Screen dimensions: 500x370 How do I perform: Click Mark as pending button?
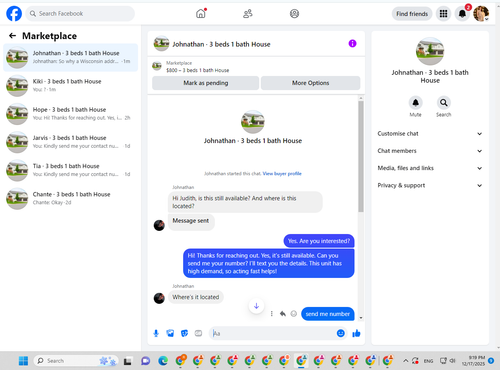coord(205,83)
